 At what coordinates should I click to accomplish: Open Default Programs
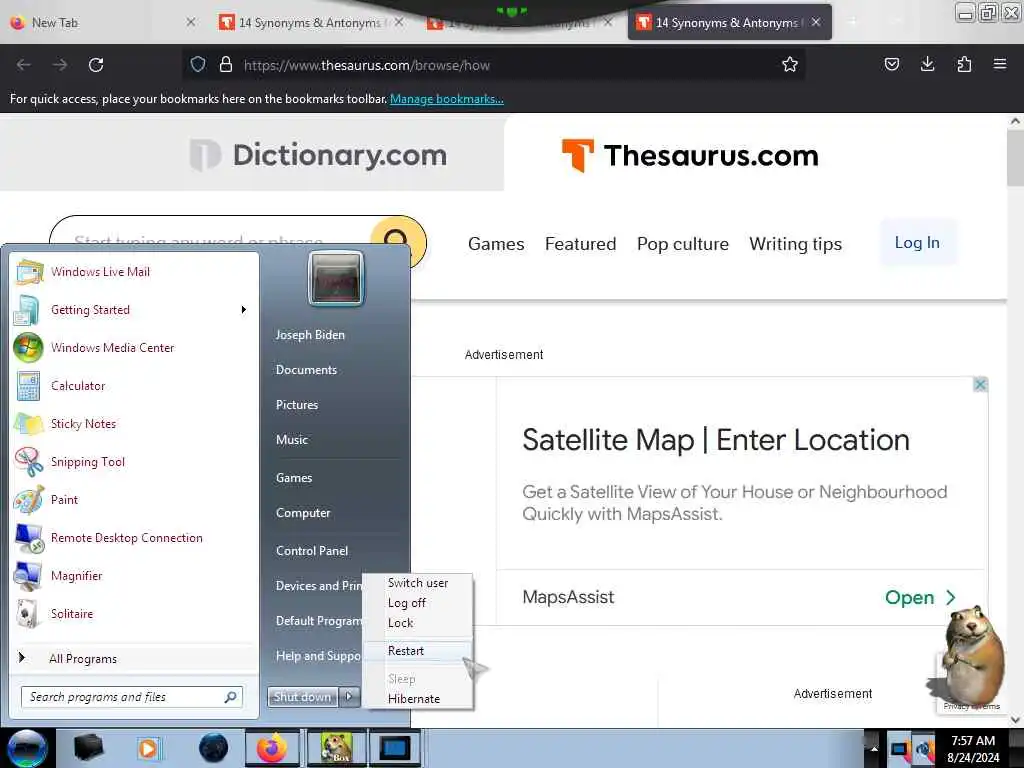pyautogui.click(x=318, y=620)
